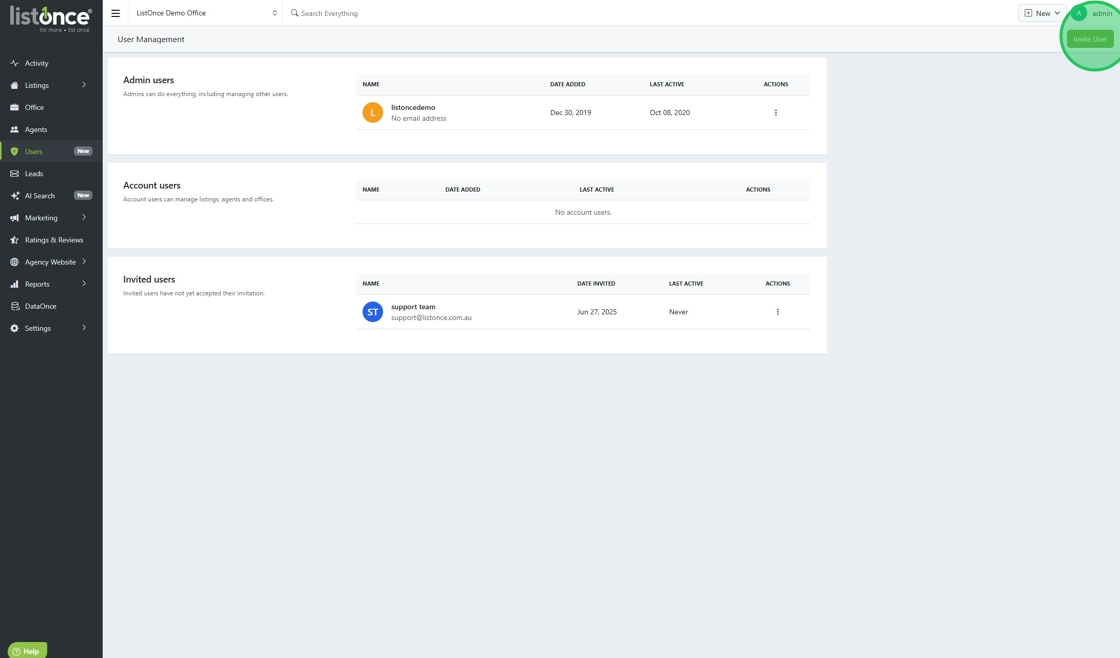Click the DataOnce database icon
The height and width of the screenshot is (658, 1120).
coord(14,306)
